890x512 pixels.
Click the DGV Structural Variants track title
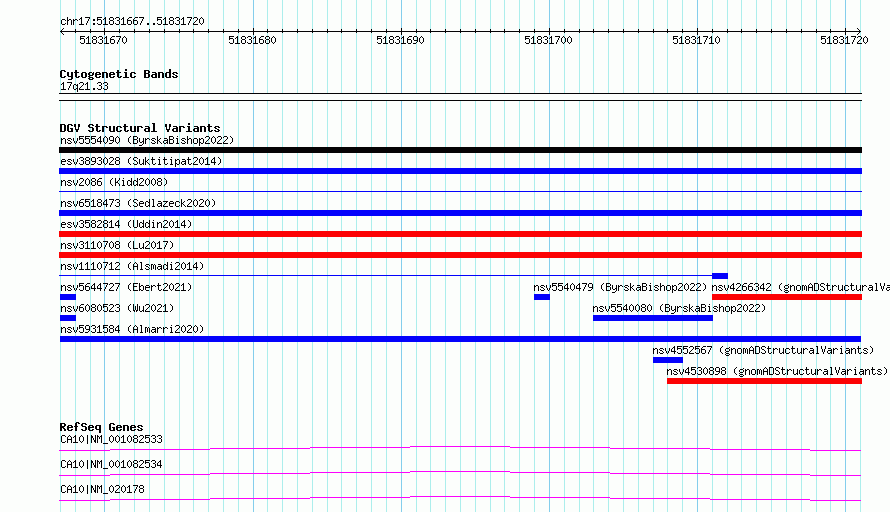point(140,128)
